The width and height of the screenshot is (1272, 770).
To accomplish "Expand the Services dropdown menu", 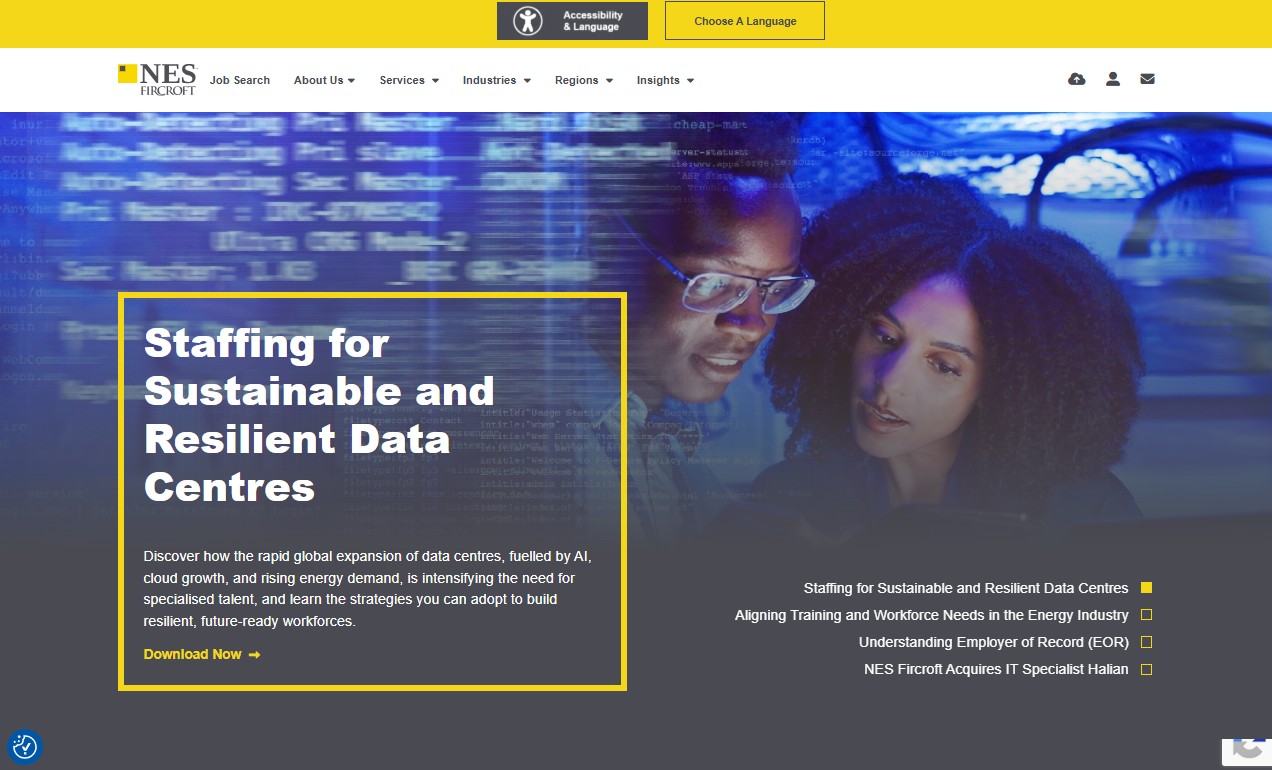I will pyautogui.click(x=409, y=80).
